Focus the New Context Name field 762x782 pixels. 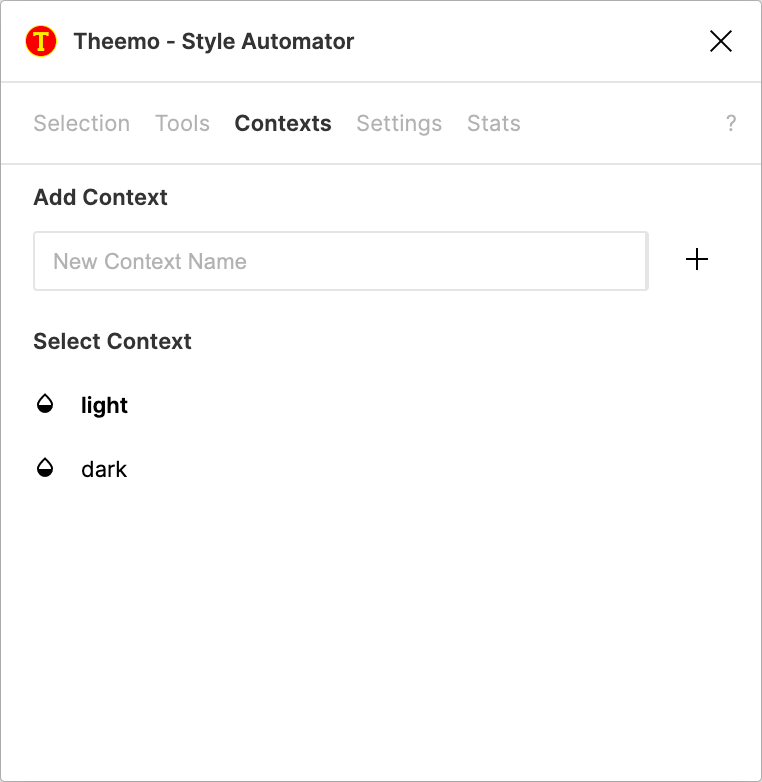[340, 261]
